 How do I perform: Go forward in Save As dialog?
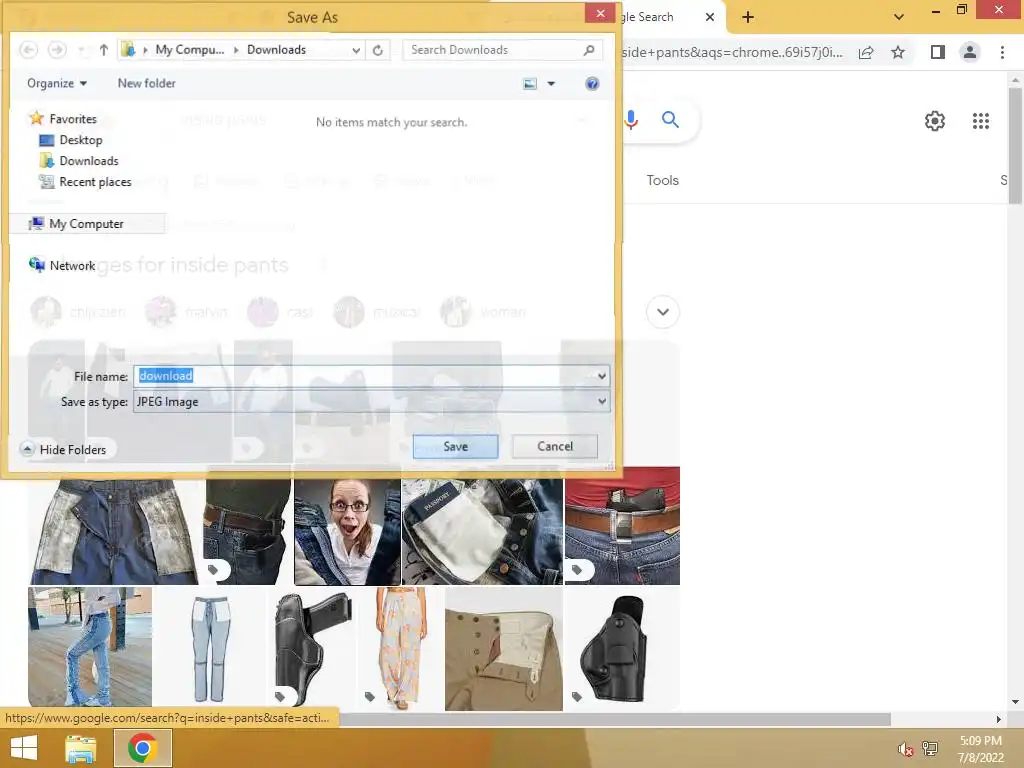(57, 50)
